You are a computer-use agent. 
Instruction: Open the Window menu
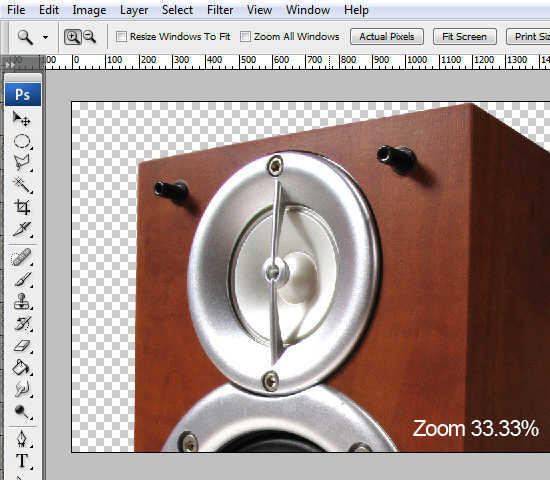308,10
